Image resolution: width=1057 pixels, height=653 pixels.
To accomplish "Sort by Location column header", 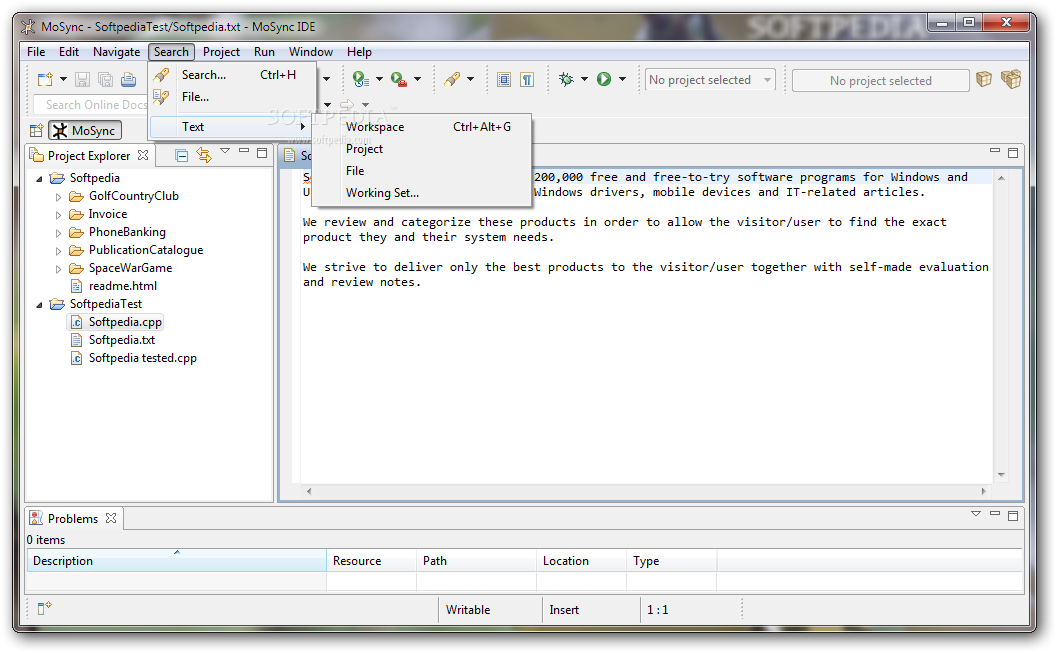I will click(x=581, y=561).
